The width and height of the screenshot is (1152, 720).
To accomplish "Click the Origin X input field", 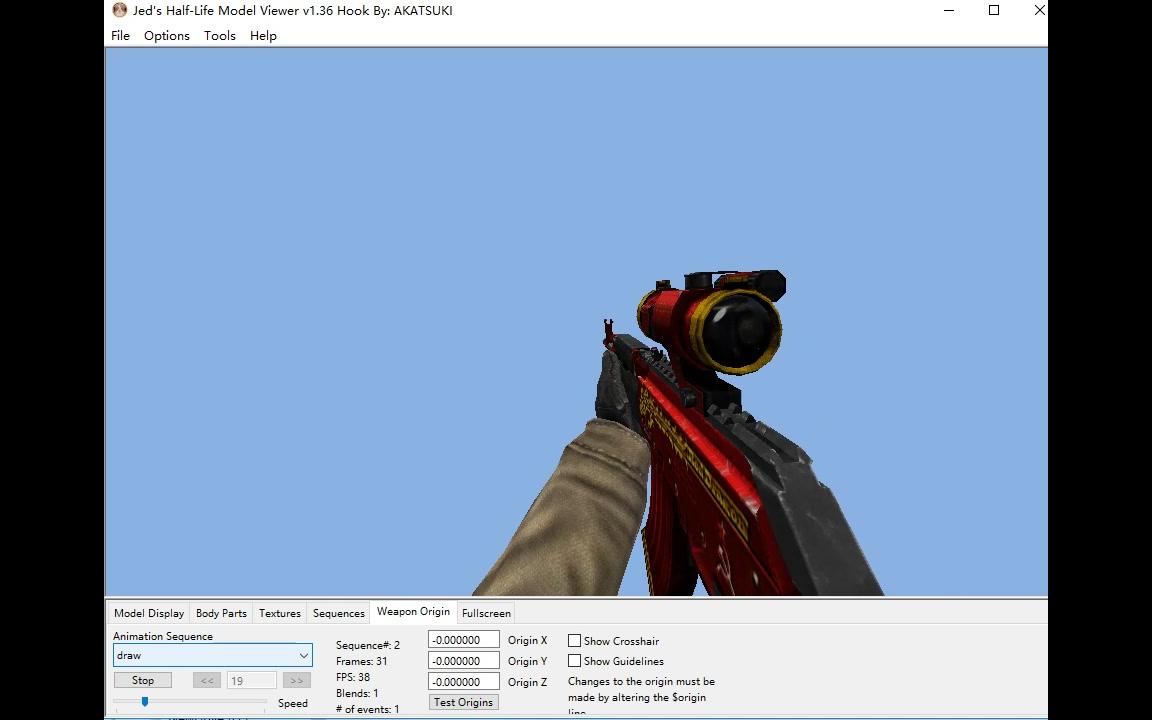I will tap(462, 640).
